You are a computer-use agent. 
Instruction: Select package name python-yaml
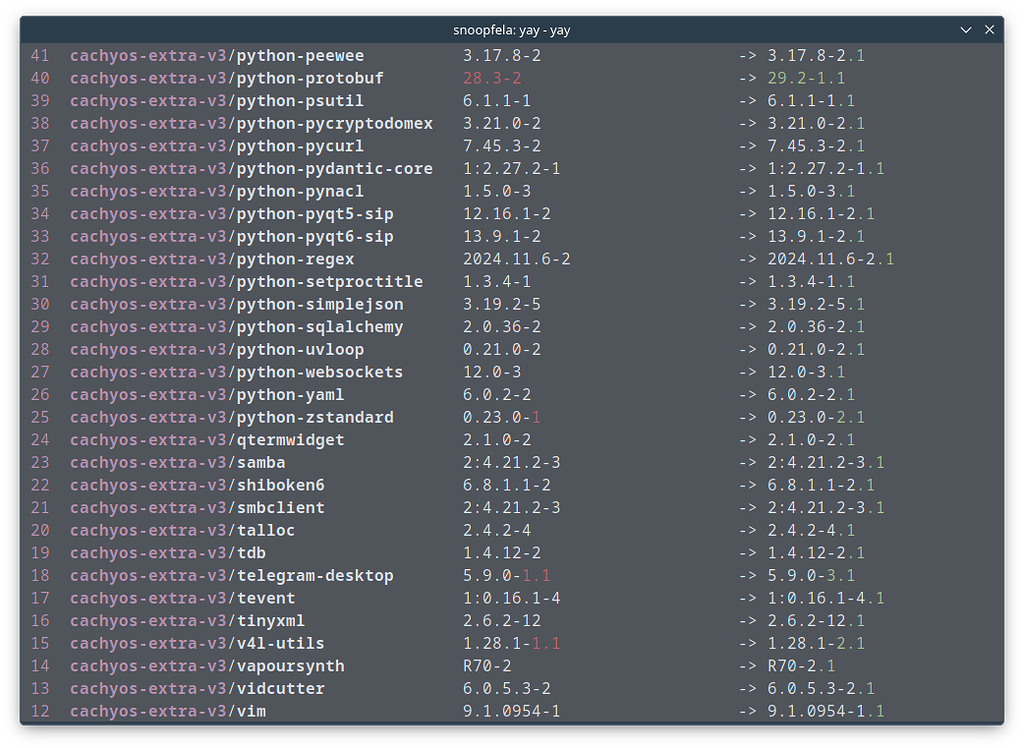click(291, 395)
